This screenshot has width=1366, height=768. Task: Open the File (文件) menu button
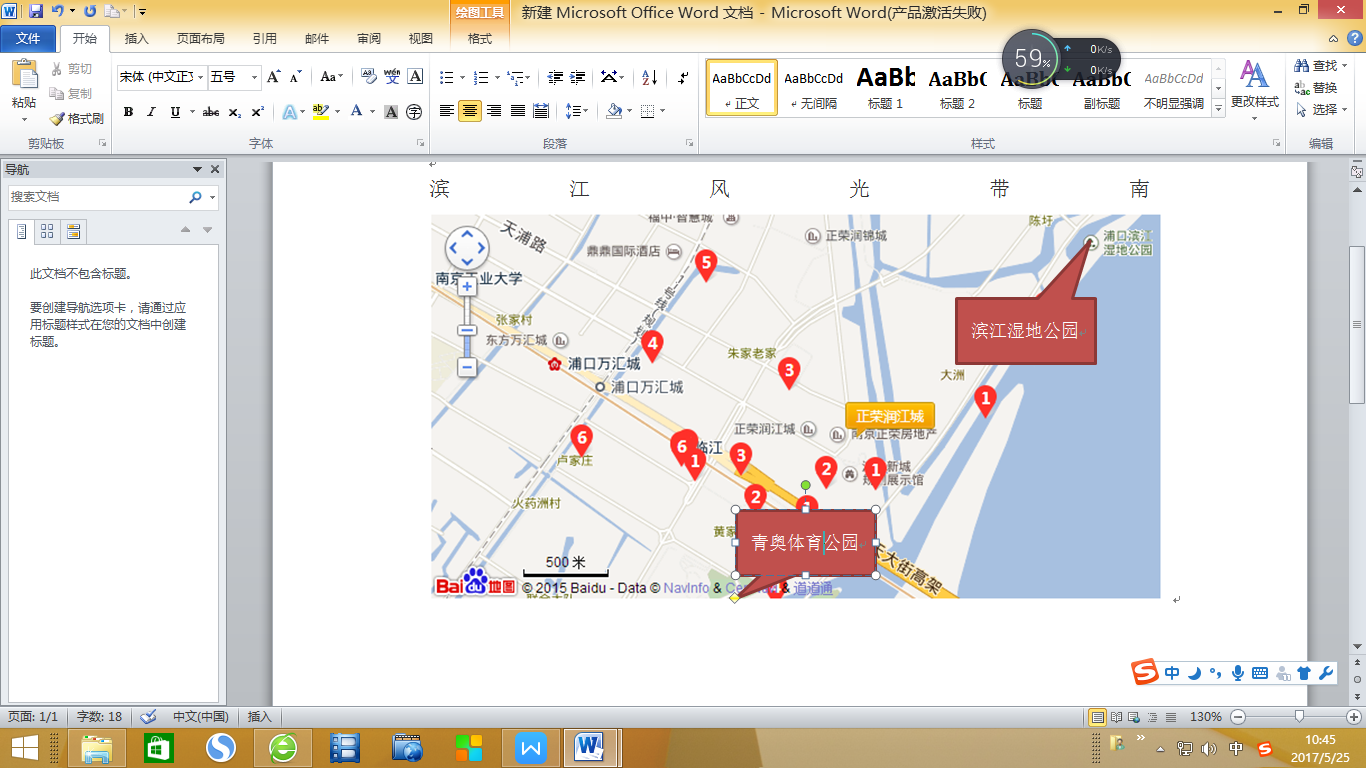28,39
